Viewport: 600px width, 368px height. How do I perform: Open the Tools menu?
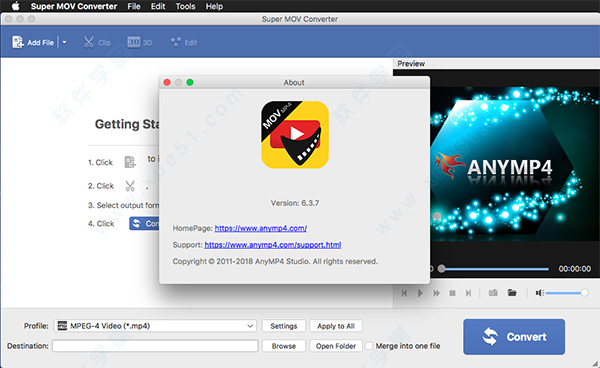point(186,6)
